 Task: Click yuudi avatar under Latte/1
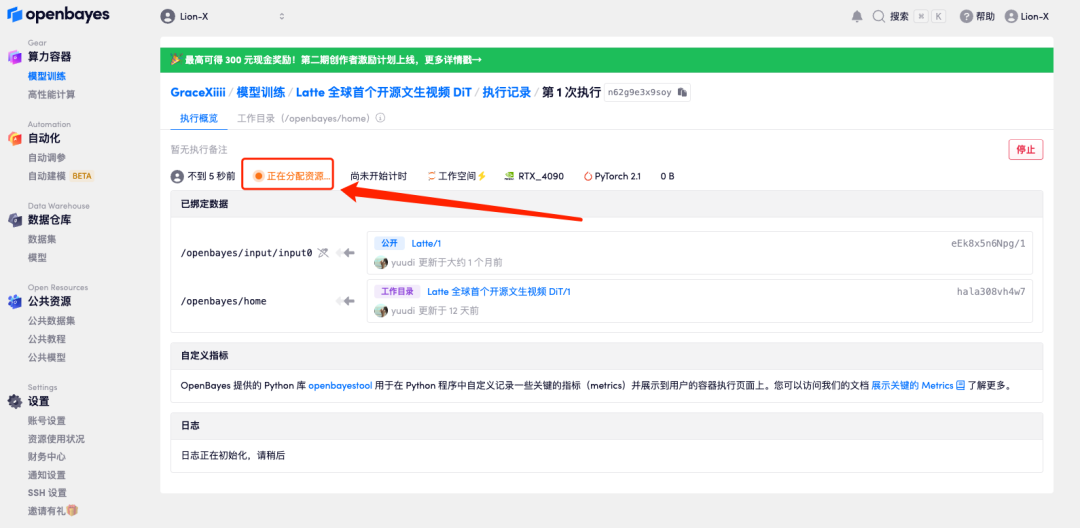[x=381, y=263]
